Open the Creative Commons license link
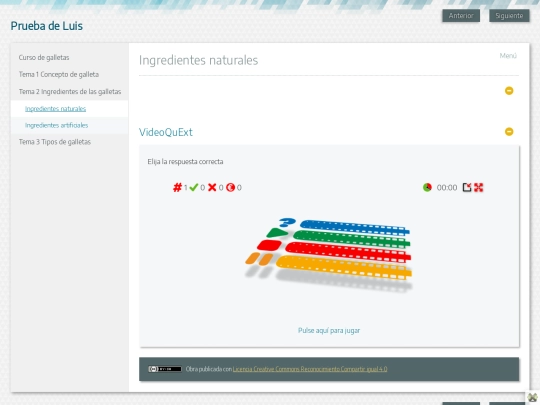The width and height of the screenshot is (540, 405). tap(310, 369)
